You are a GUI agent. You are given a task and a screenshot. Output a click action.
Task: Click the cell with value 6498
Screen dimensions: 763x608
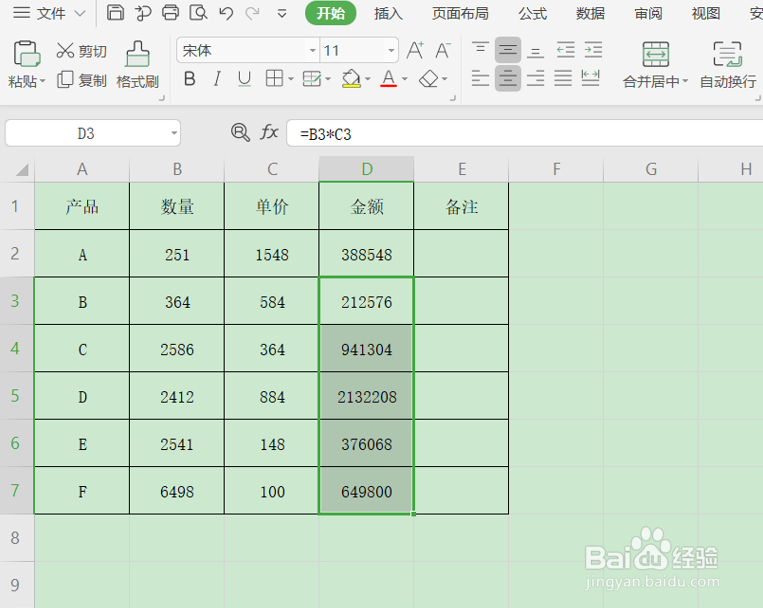177,491
